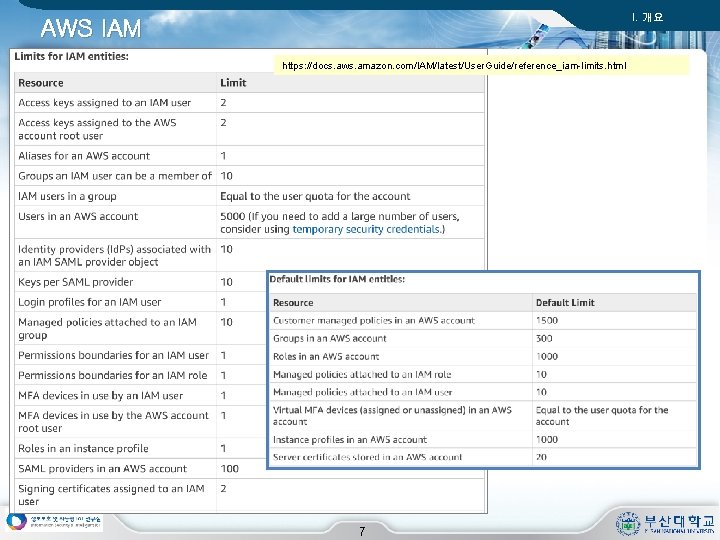The width and height of the screenshot is (720, 540).
Task: Click 'Default limits for IAM entities:' heading
Action: (x=337, y=279)
